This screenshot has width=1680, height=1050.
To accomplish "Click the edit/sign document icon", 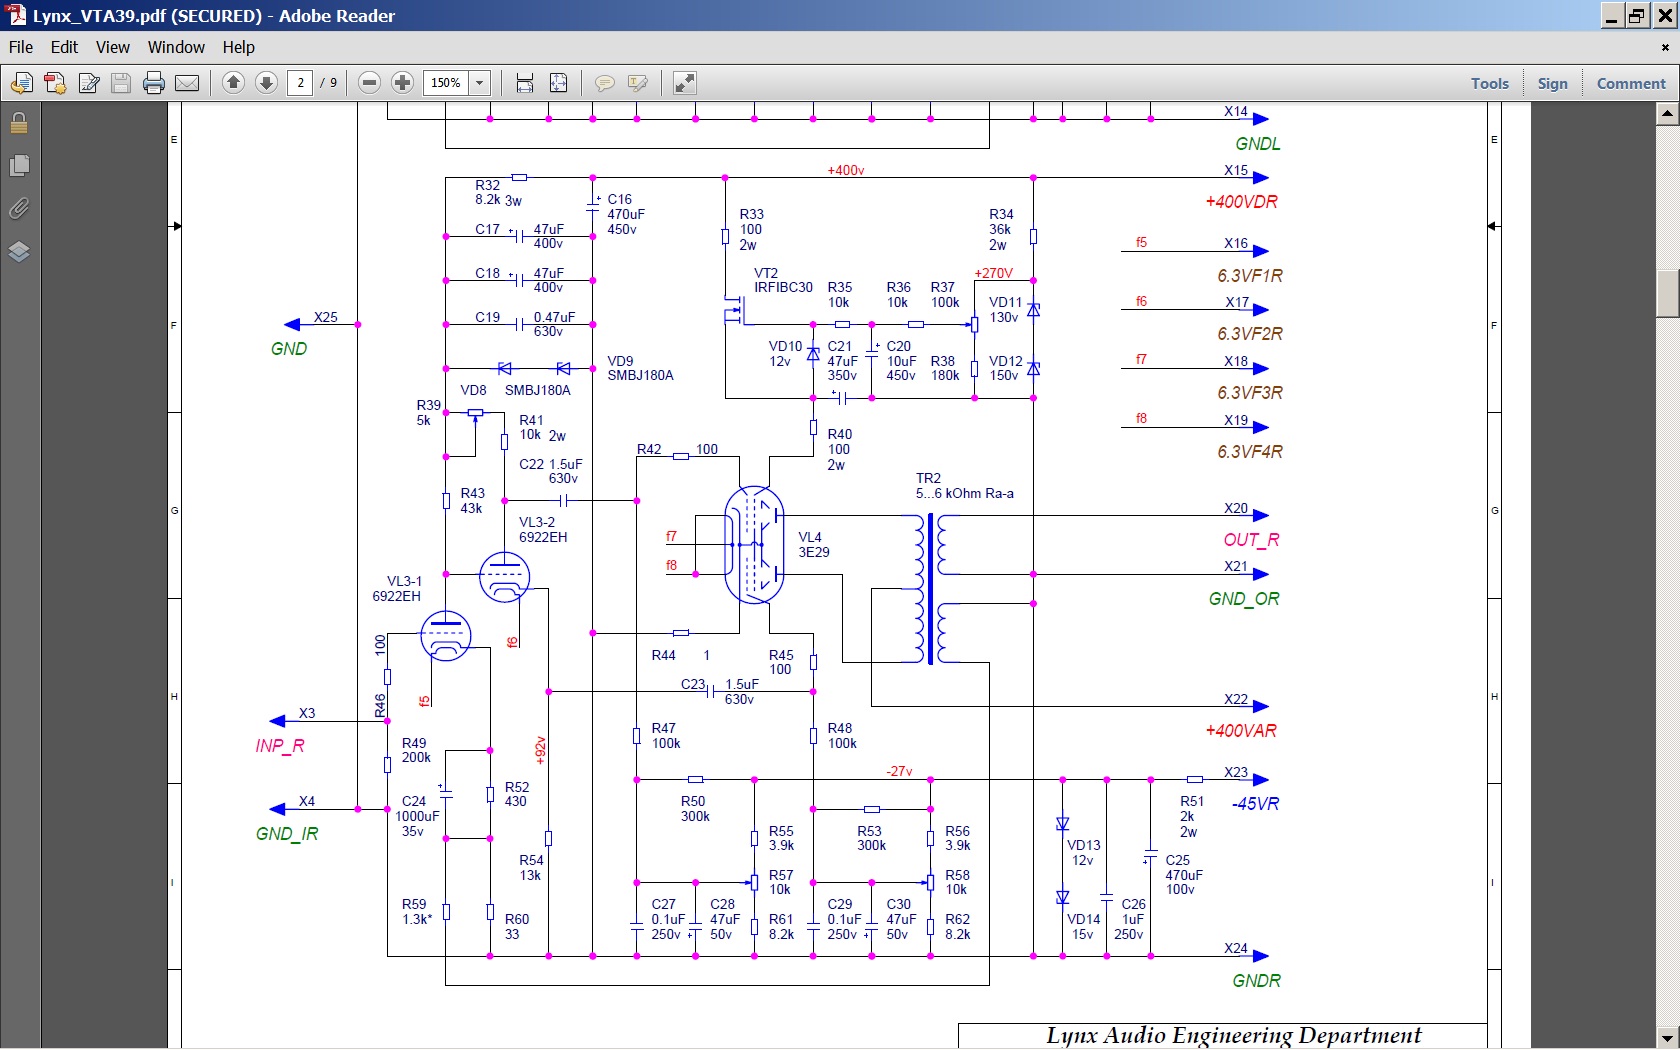I will point(88,83).
